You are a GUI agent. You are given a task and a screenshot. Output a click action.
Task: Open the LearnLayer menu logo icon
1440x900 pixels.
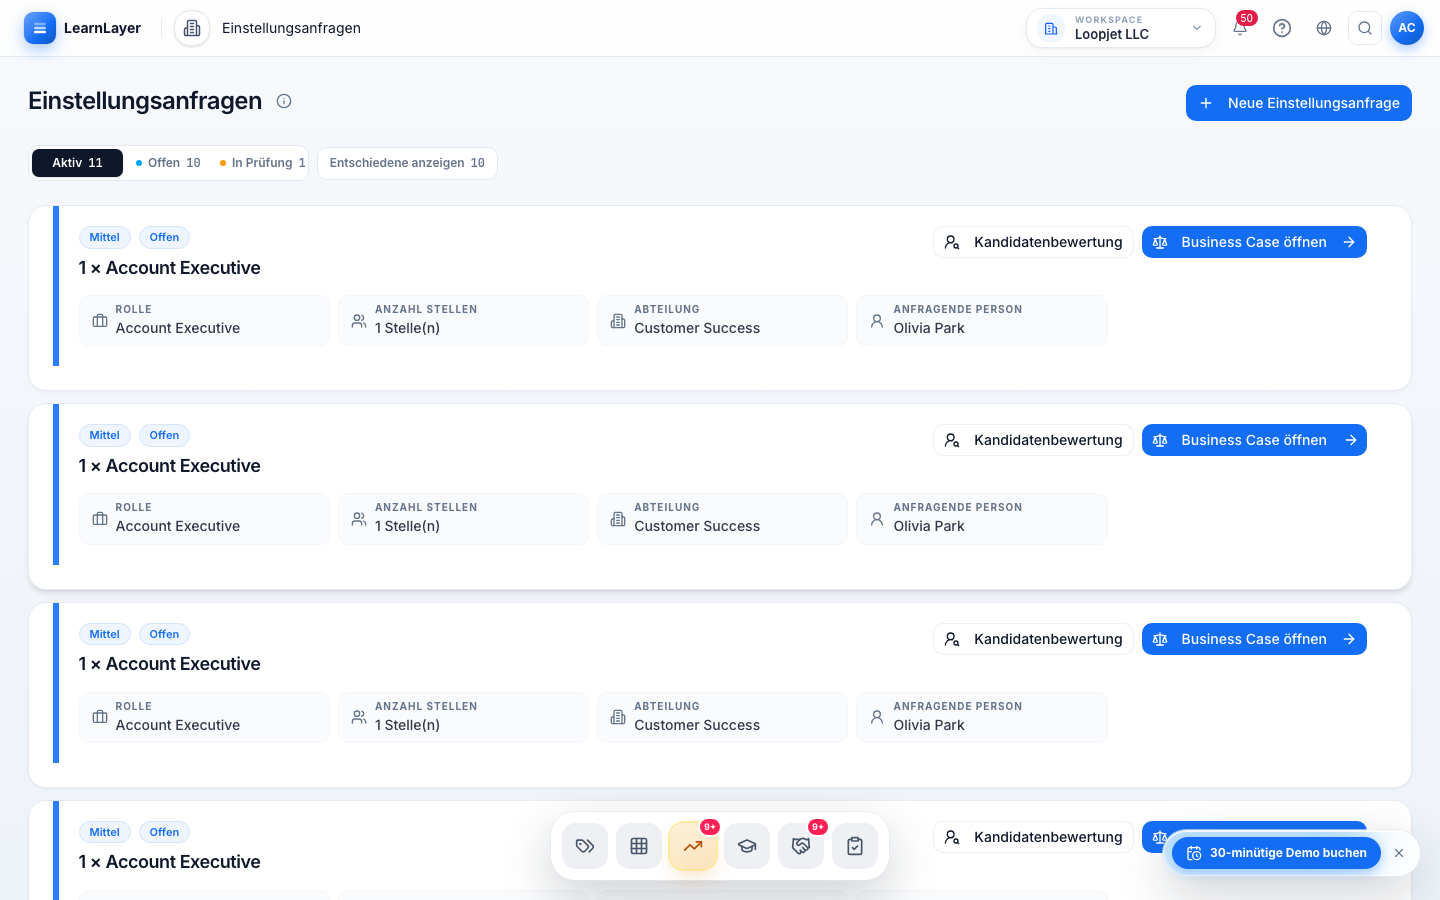40,28
